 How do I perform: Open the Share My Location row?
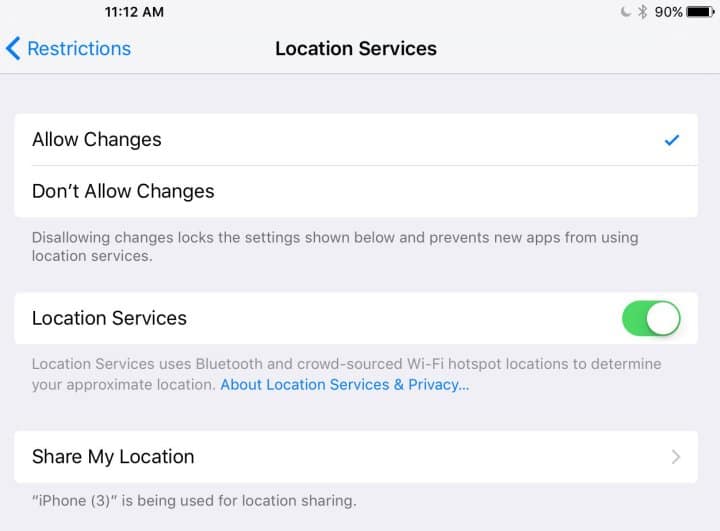[x=356, y=457]
